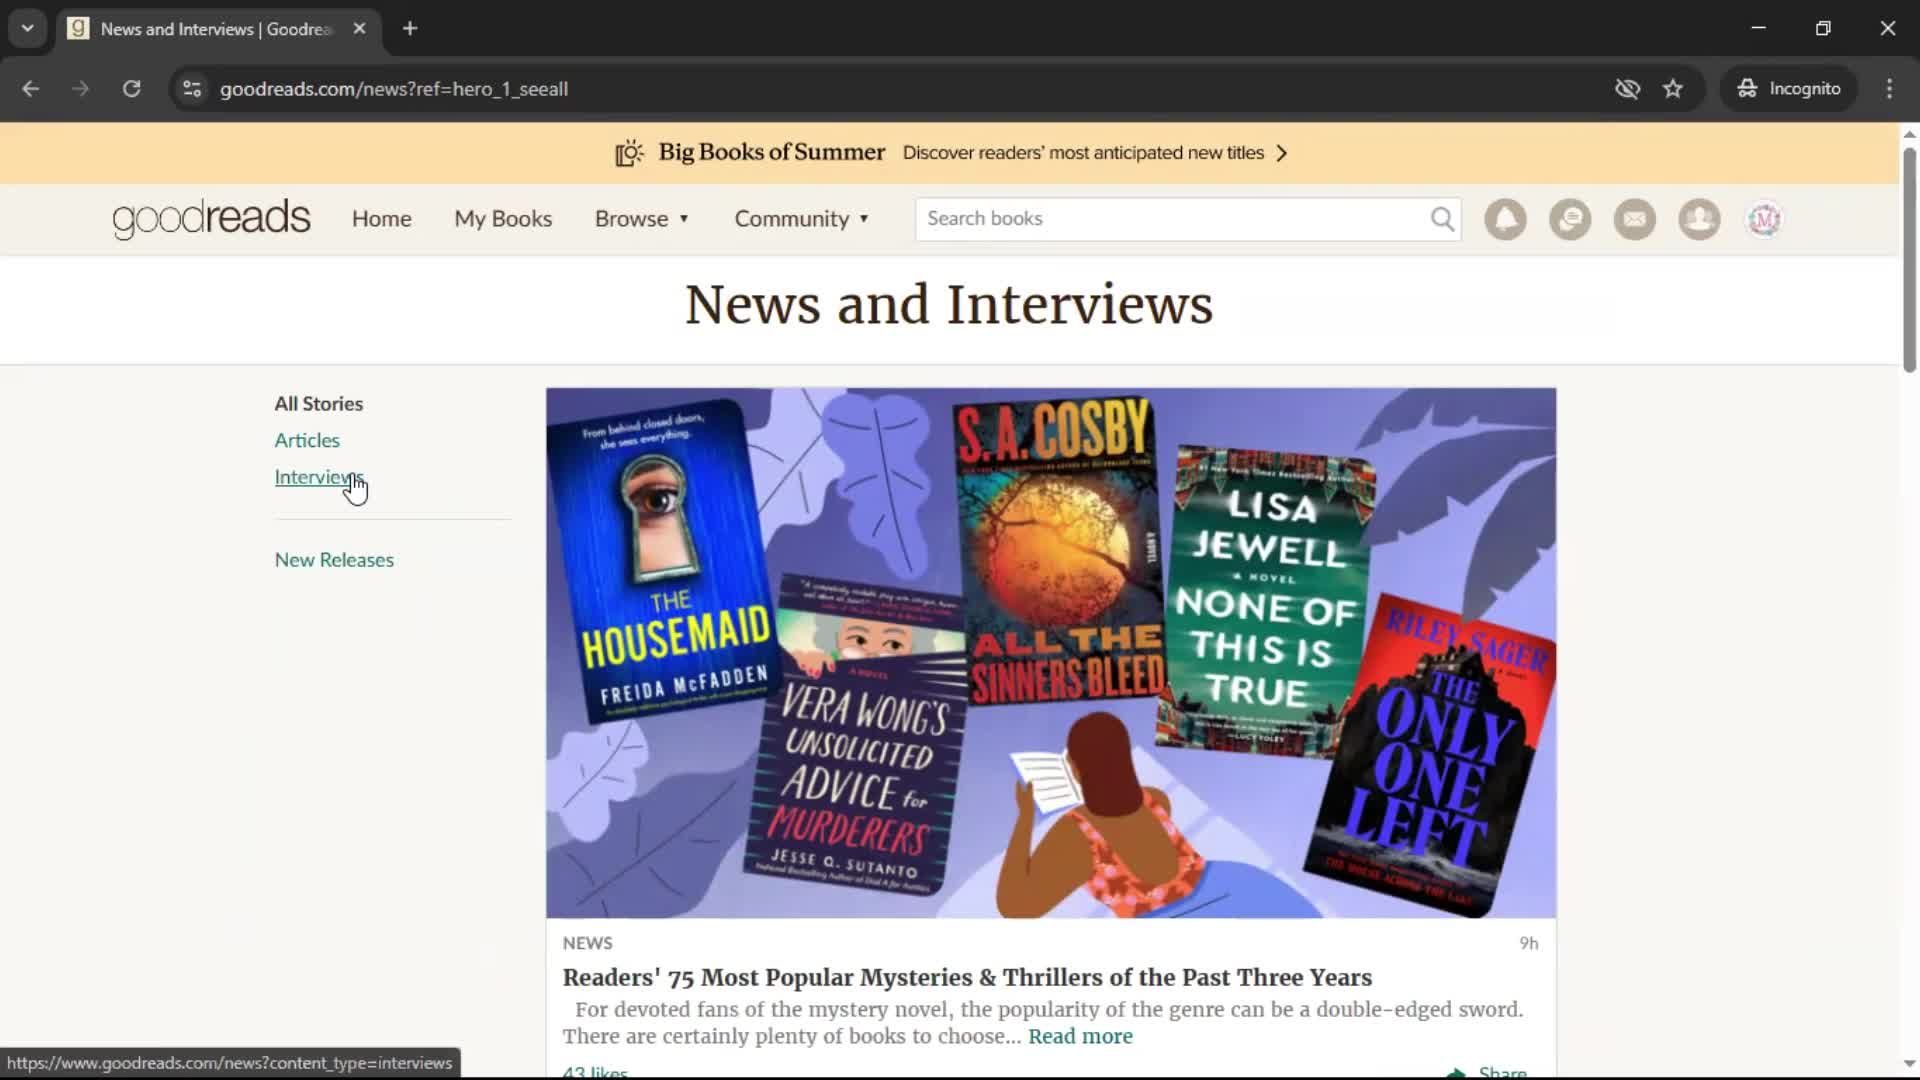Image resolution: width=1920 pixels, height=1080 pixels.
Task: Click the banner right chevron arrow
Action: pos(1282,153)
